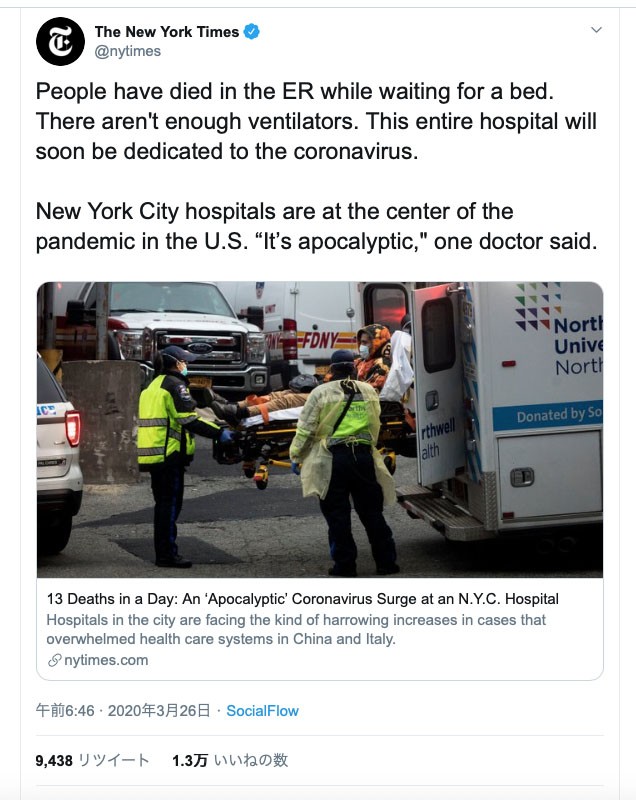The image size is (636, 800).
Task: Open the SocialFlow source link
Action: 262,711
